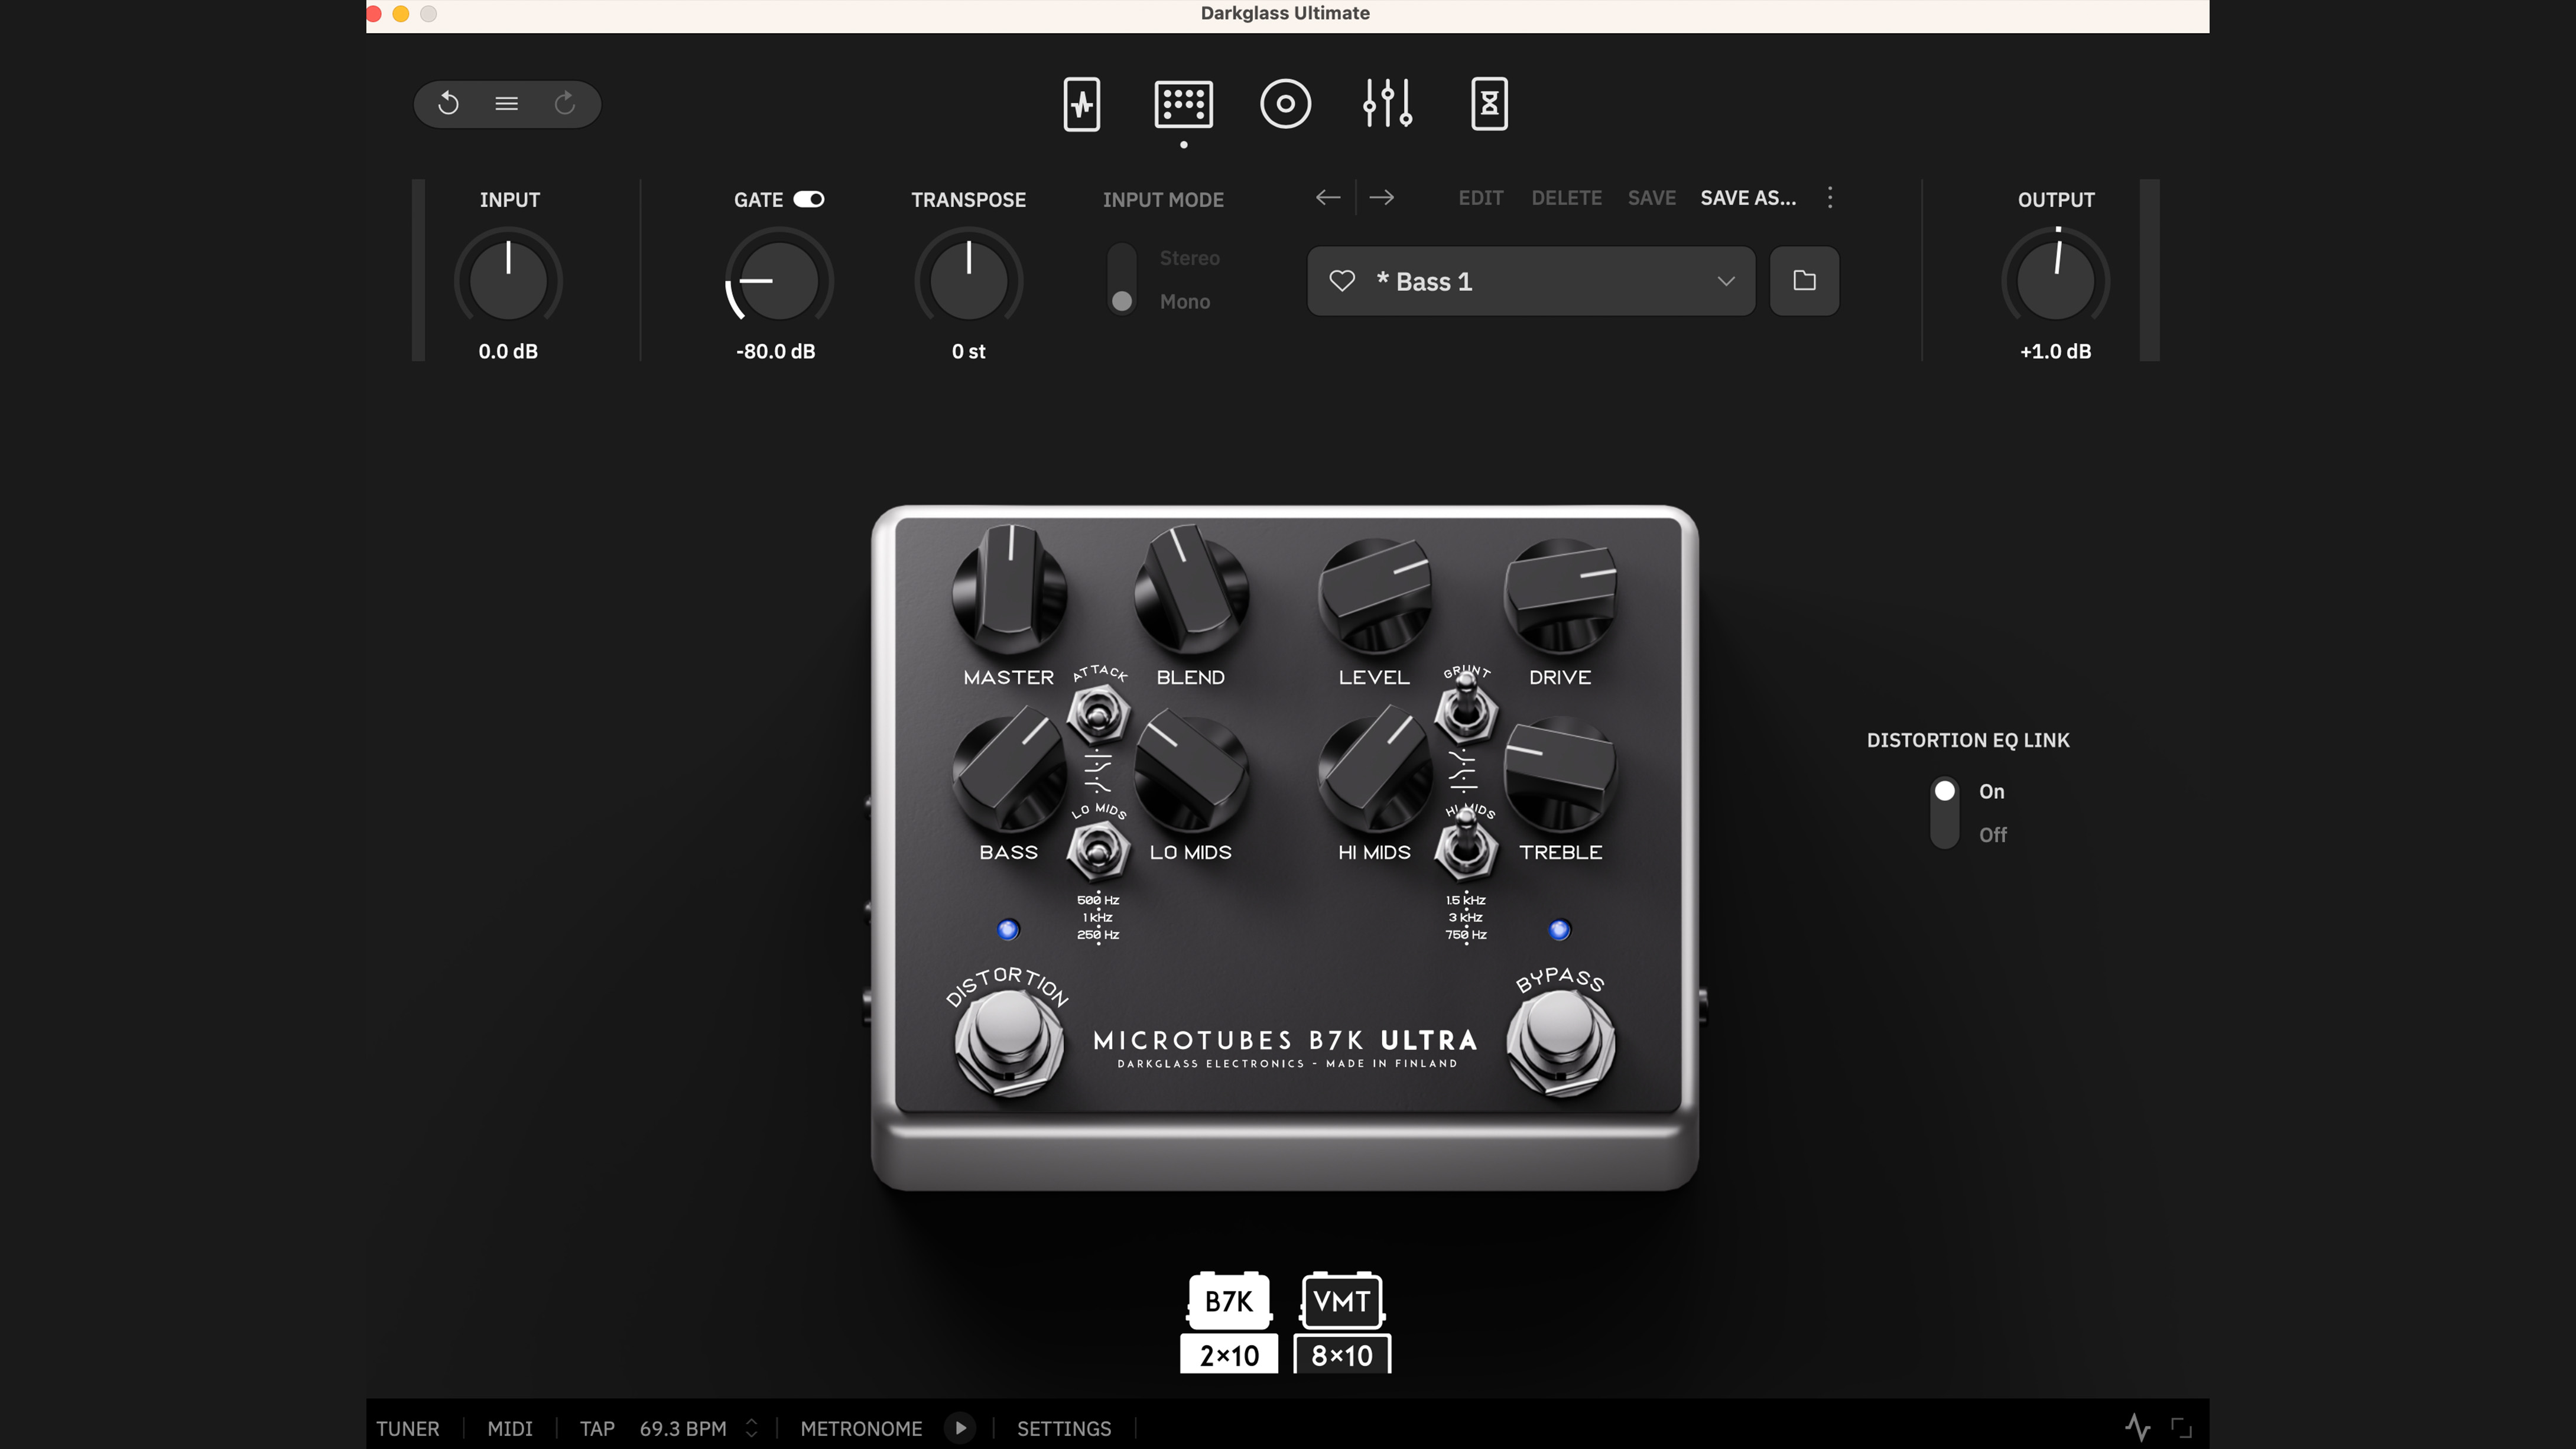Select Stereo input mode

(1189, 258)
